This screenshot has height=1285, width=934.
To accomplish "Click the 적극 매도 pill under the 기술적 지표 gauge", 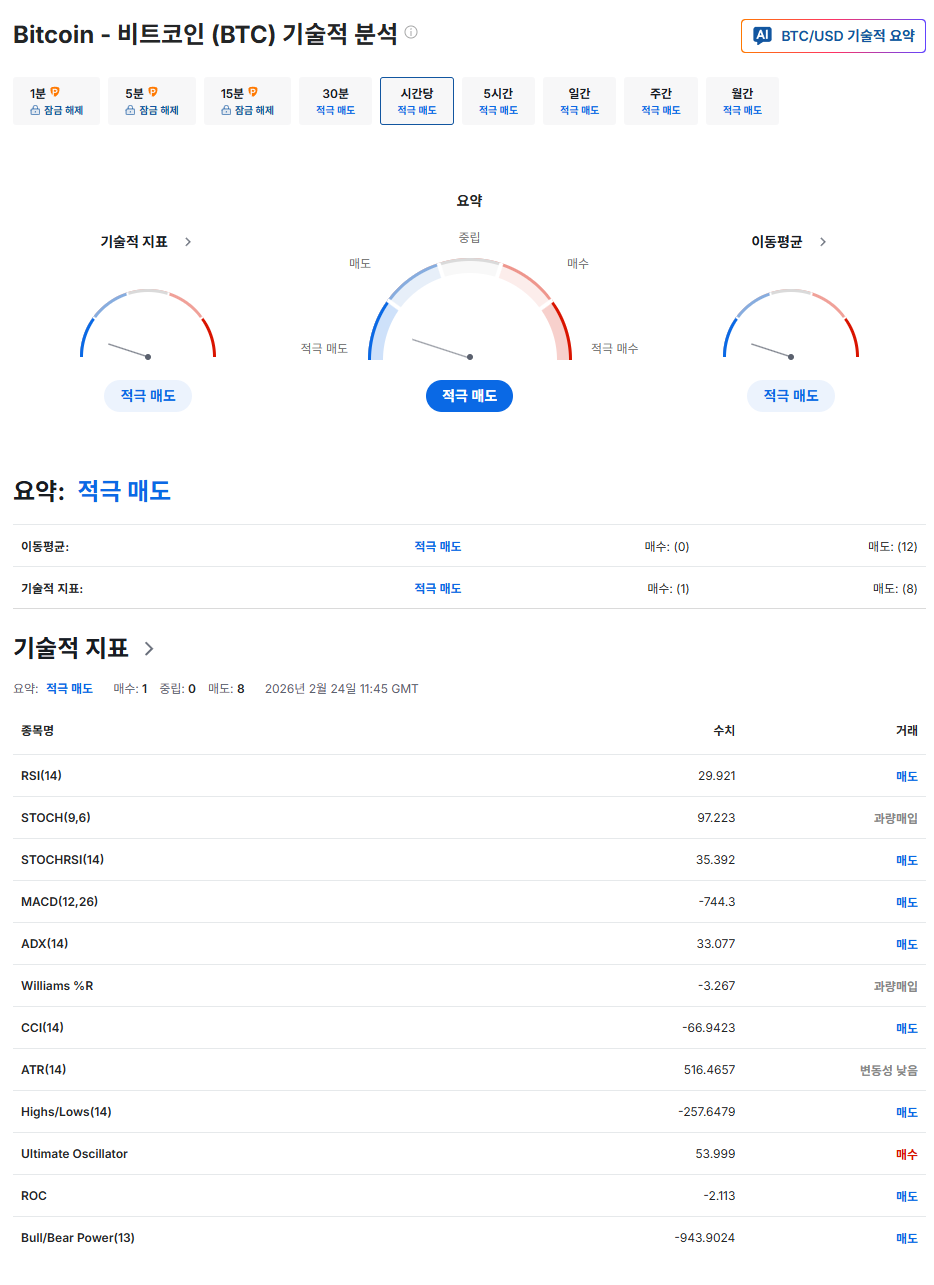I will [x=148, y=396].
